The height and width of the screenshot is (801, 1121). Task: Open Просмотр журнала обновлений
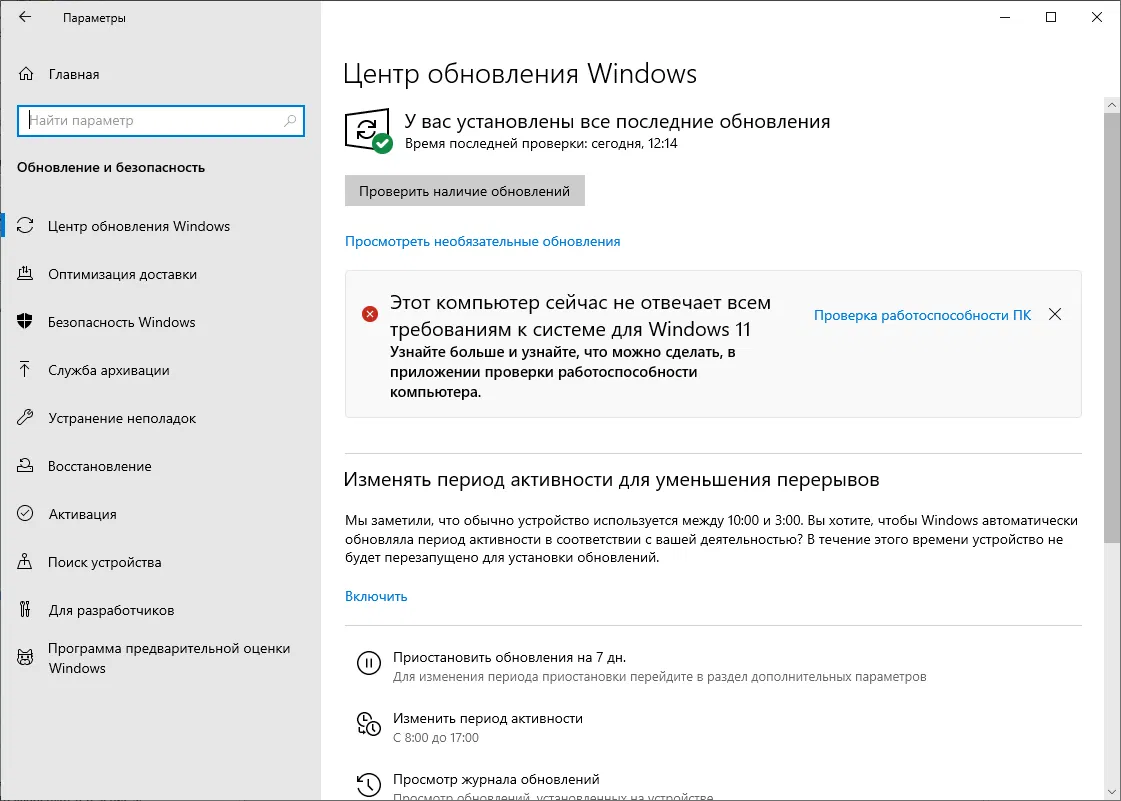[x=496, y=779]
